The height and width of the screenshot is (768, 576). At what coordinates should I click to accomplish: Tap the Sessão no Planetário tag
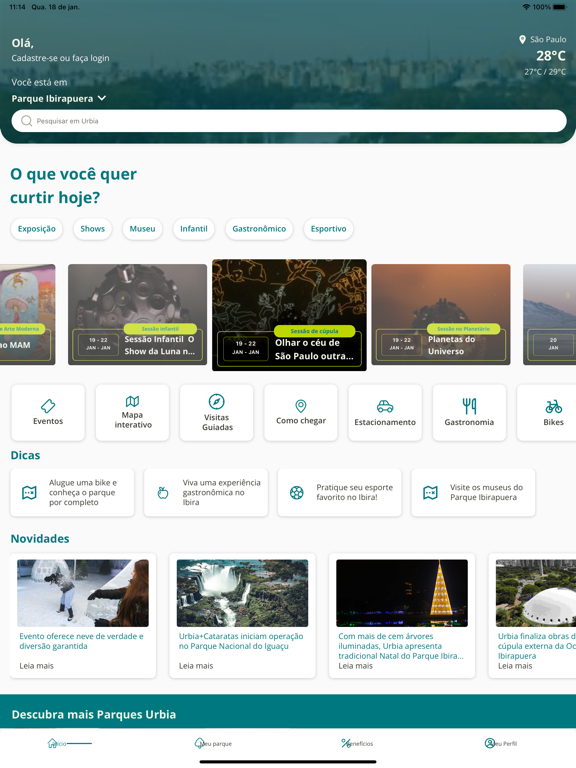click(463, 329)
